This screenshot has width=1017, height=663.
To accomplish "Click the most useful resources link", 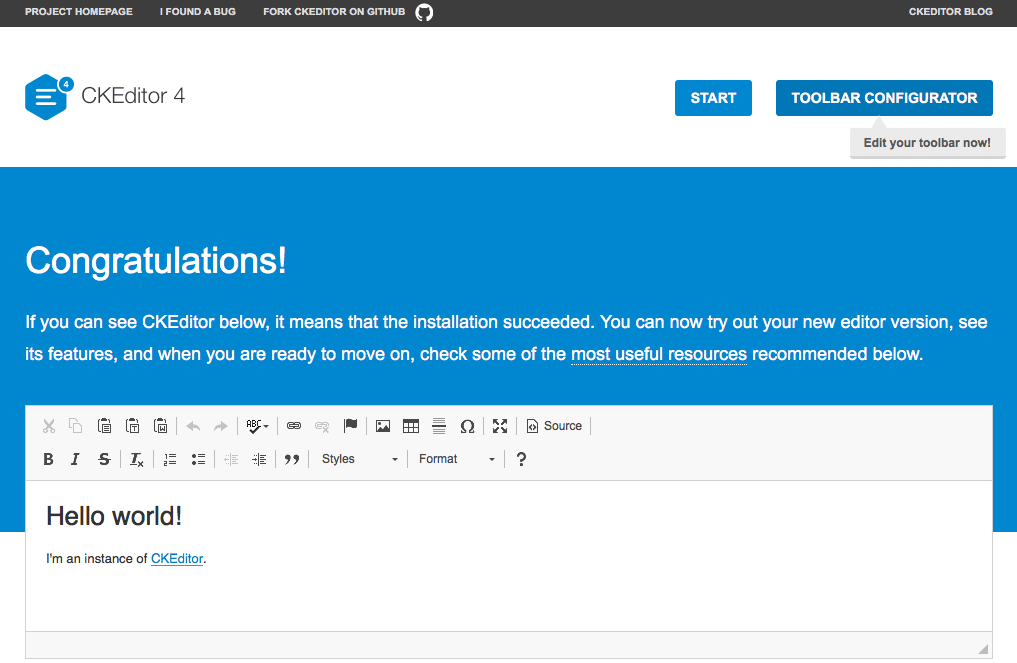I will [x=659, y=354].
